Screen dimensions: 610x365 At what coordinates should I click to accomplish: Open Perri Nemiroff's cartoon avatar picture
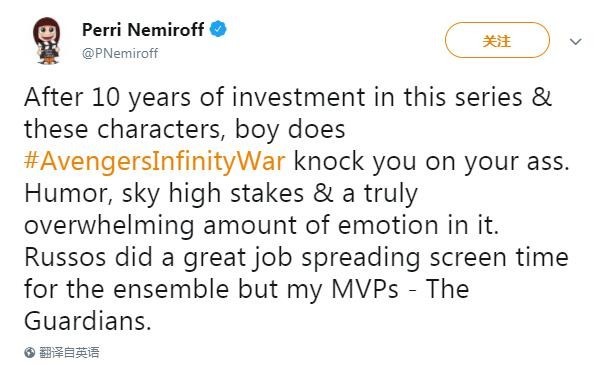47,40
